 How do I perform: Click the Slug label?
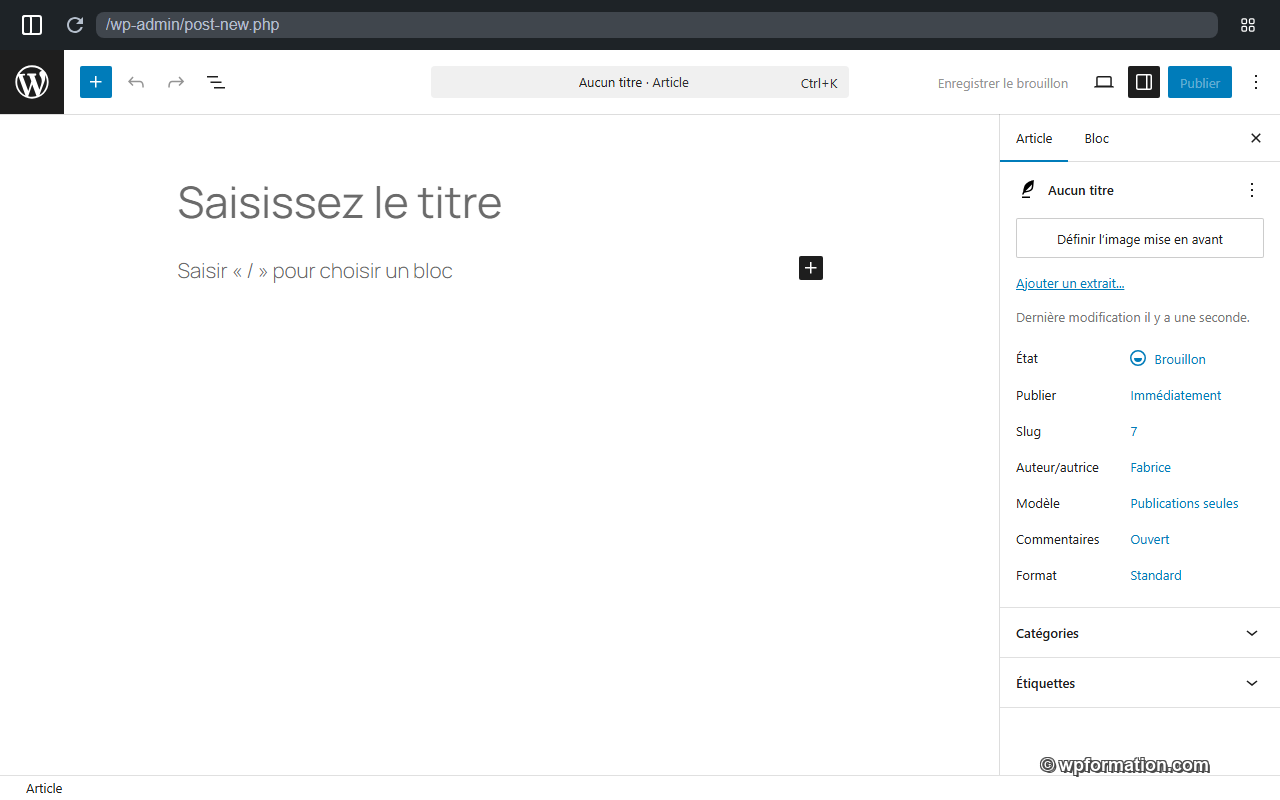tap(1028, 431)
